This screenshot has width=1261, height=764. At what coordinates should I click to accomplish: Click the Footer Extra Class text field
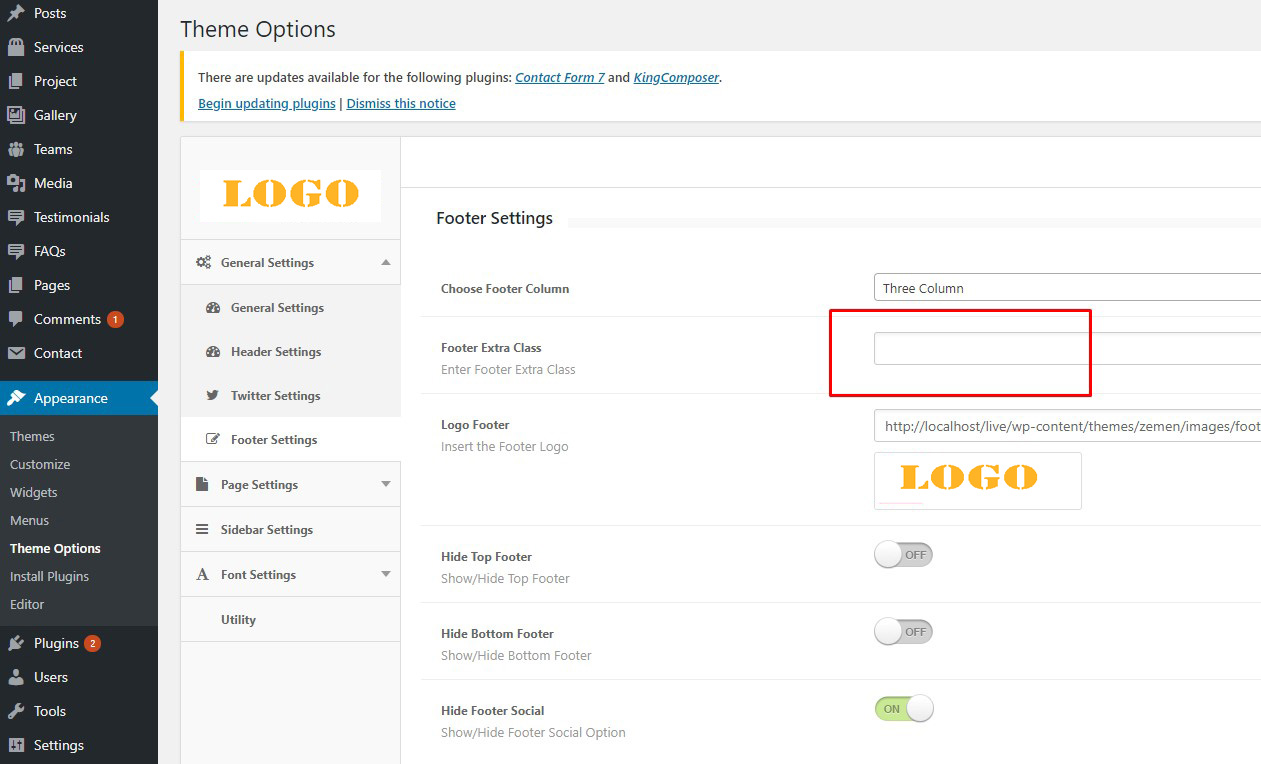1066,349
